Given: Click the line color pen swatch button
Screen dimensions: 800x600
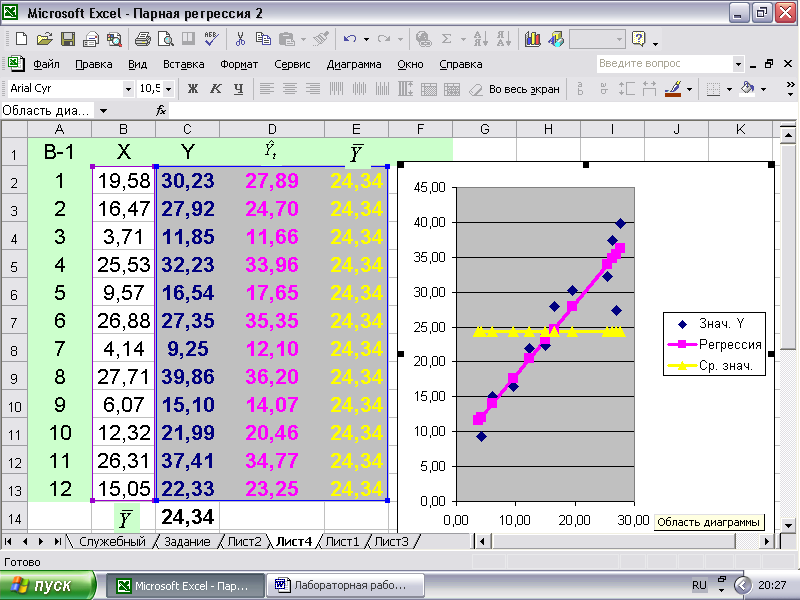Looking at the screenshot, I should point(673,89).
